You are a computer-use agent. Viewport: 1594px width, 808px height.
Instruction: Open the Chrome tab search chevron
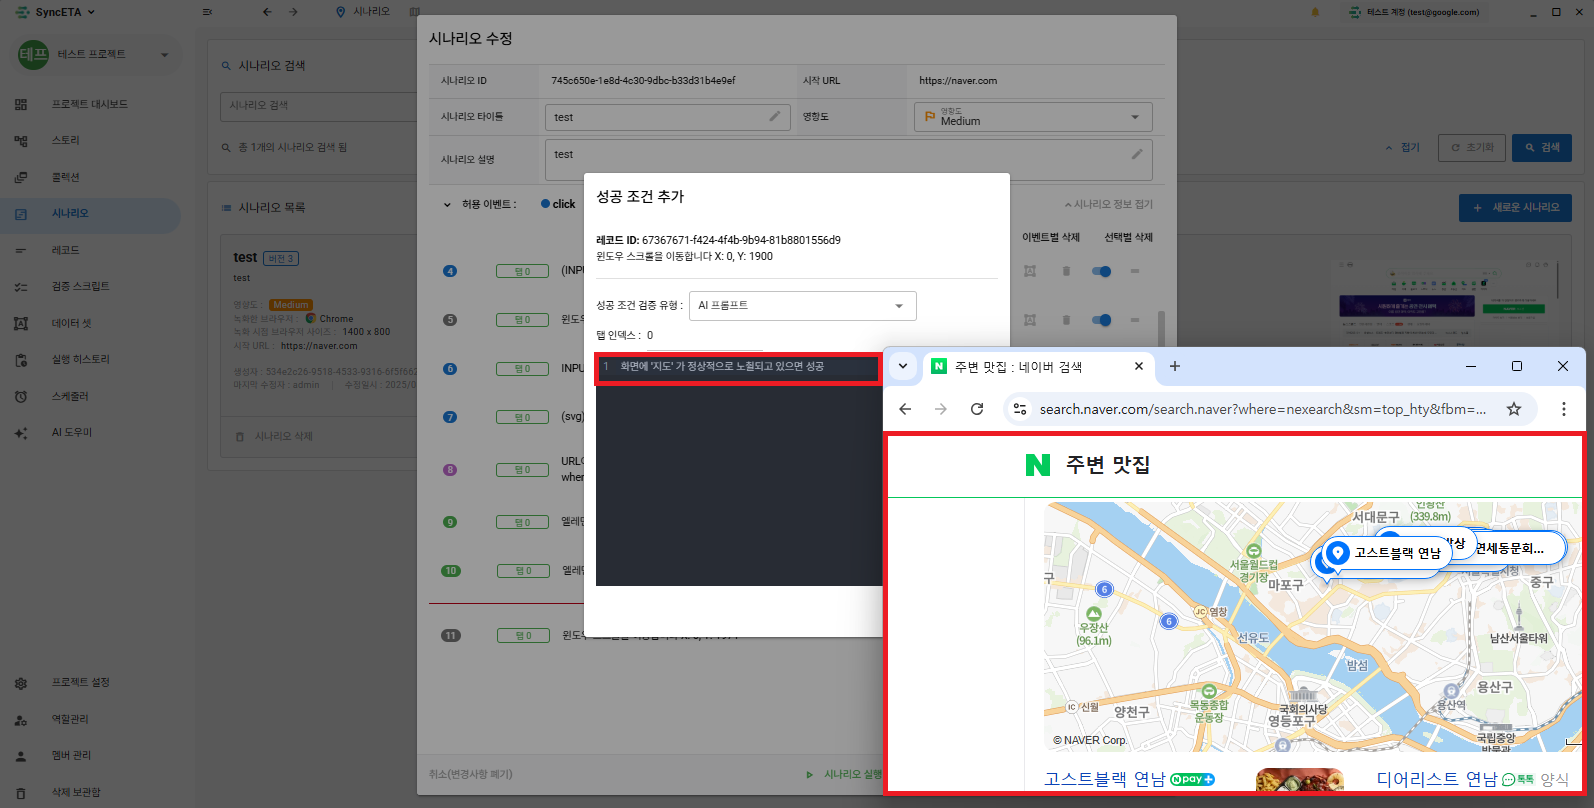(x=902, y=367)
